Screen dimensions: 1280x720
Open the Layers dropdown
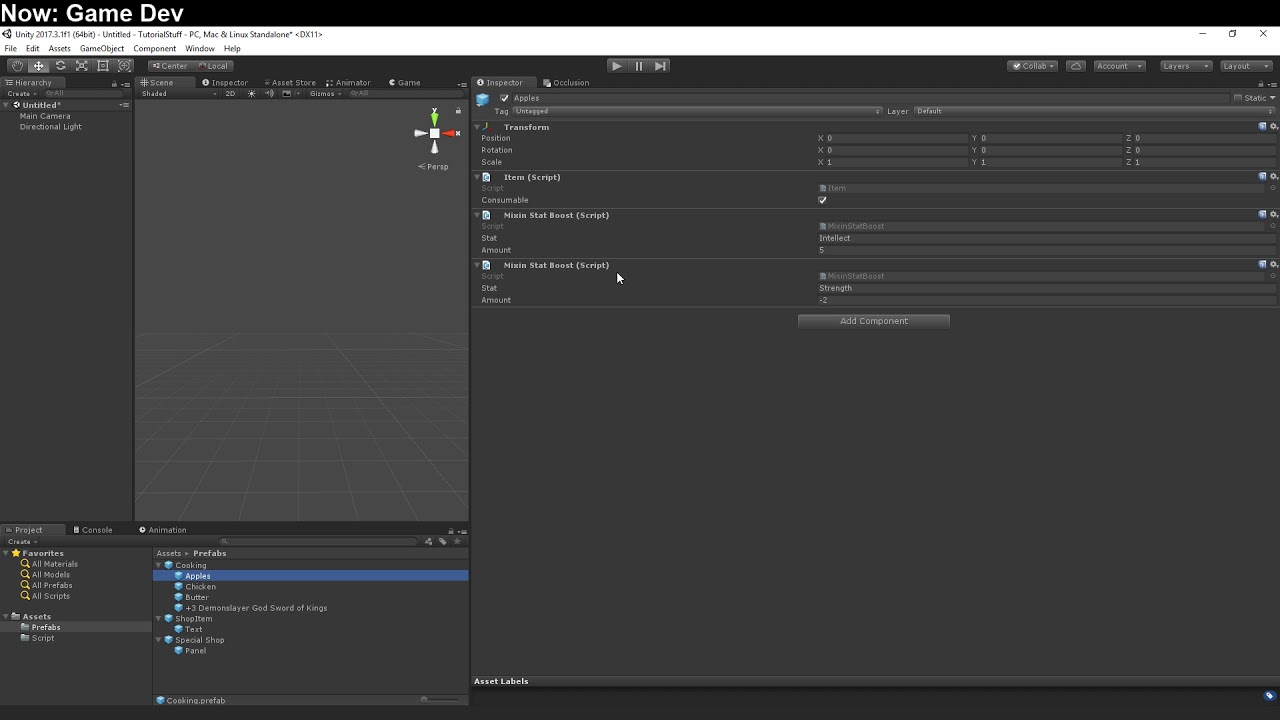(1185, 66)
